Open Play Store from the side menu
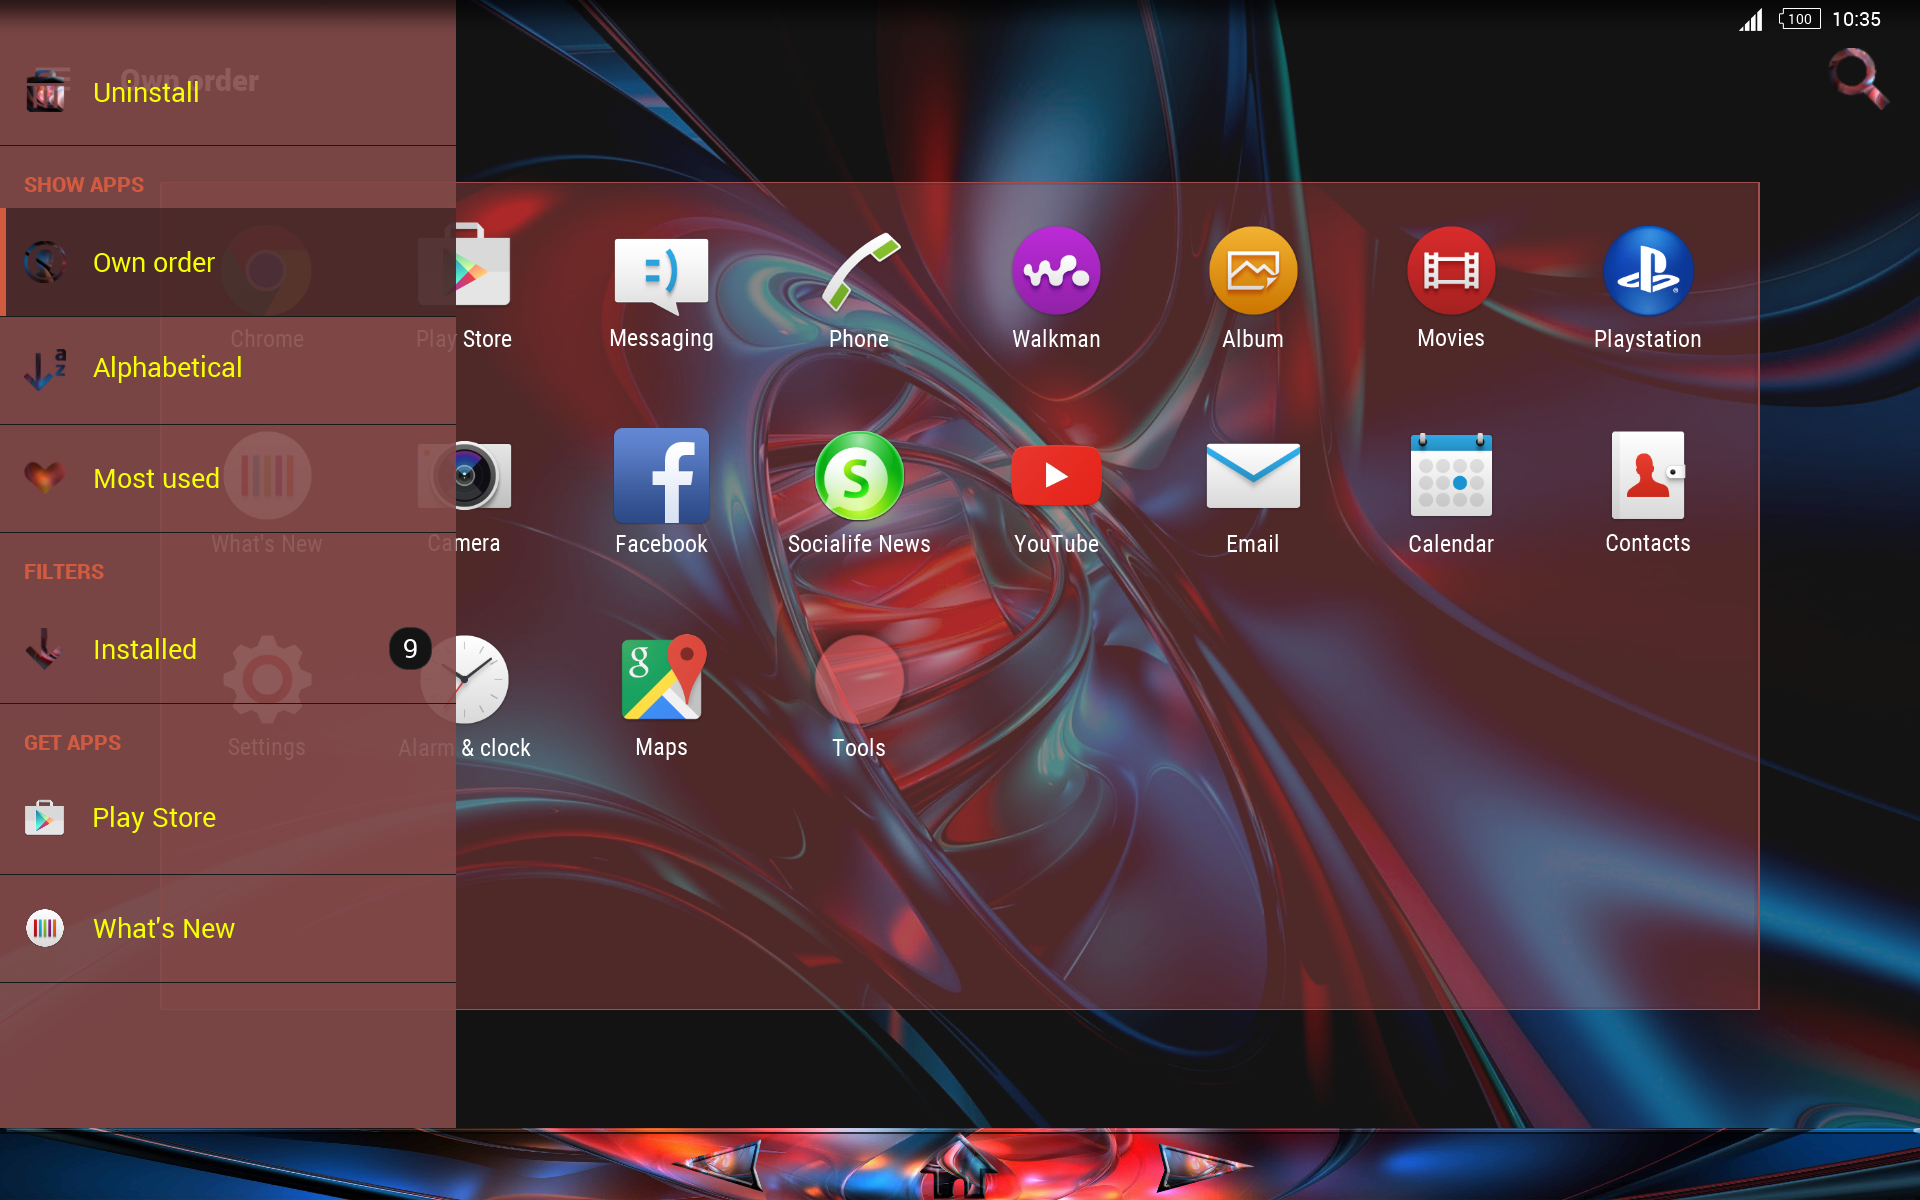This screenshot has height=1200, width=1920. (x=228, y=818)
